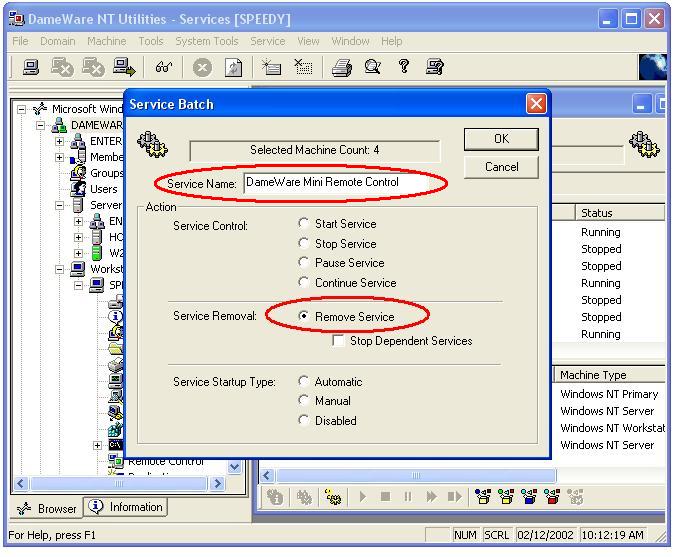The image size is (679, 557).
Task: Click the blue-circle yellow-box batch icon
Action: click(482, 497)
